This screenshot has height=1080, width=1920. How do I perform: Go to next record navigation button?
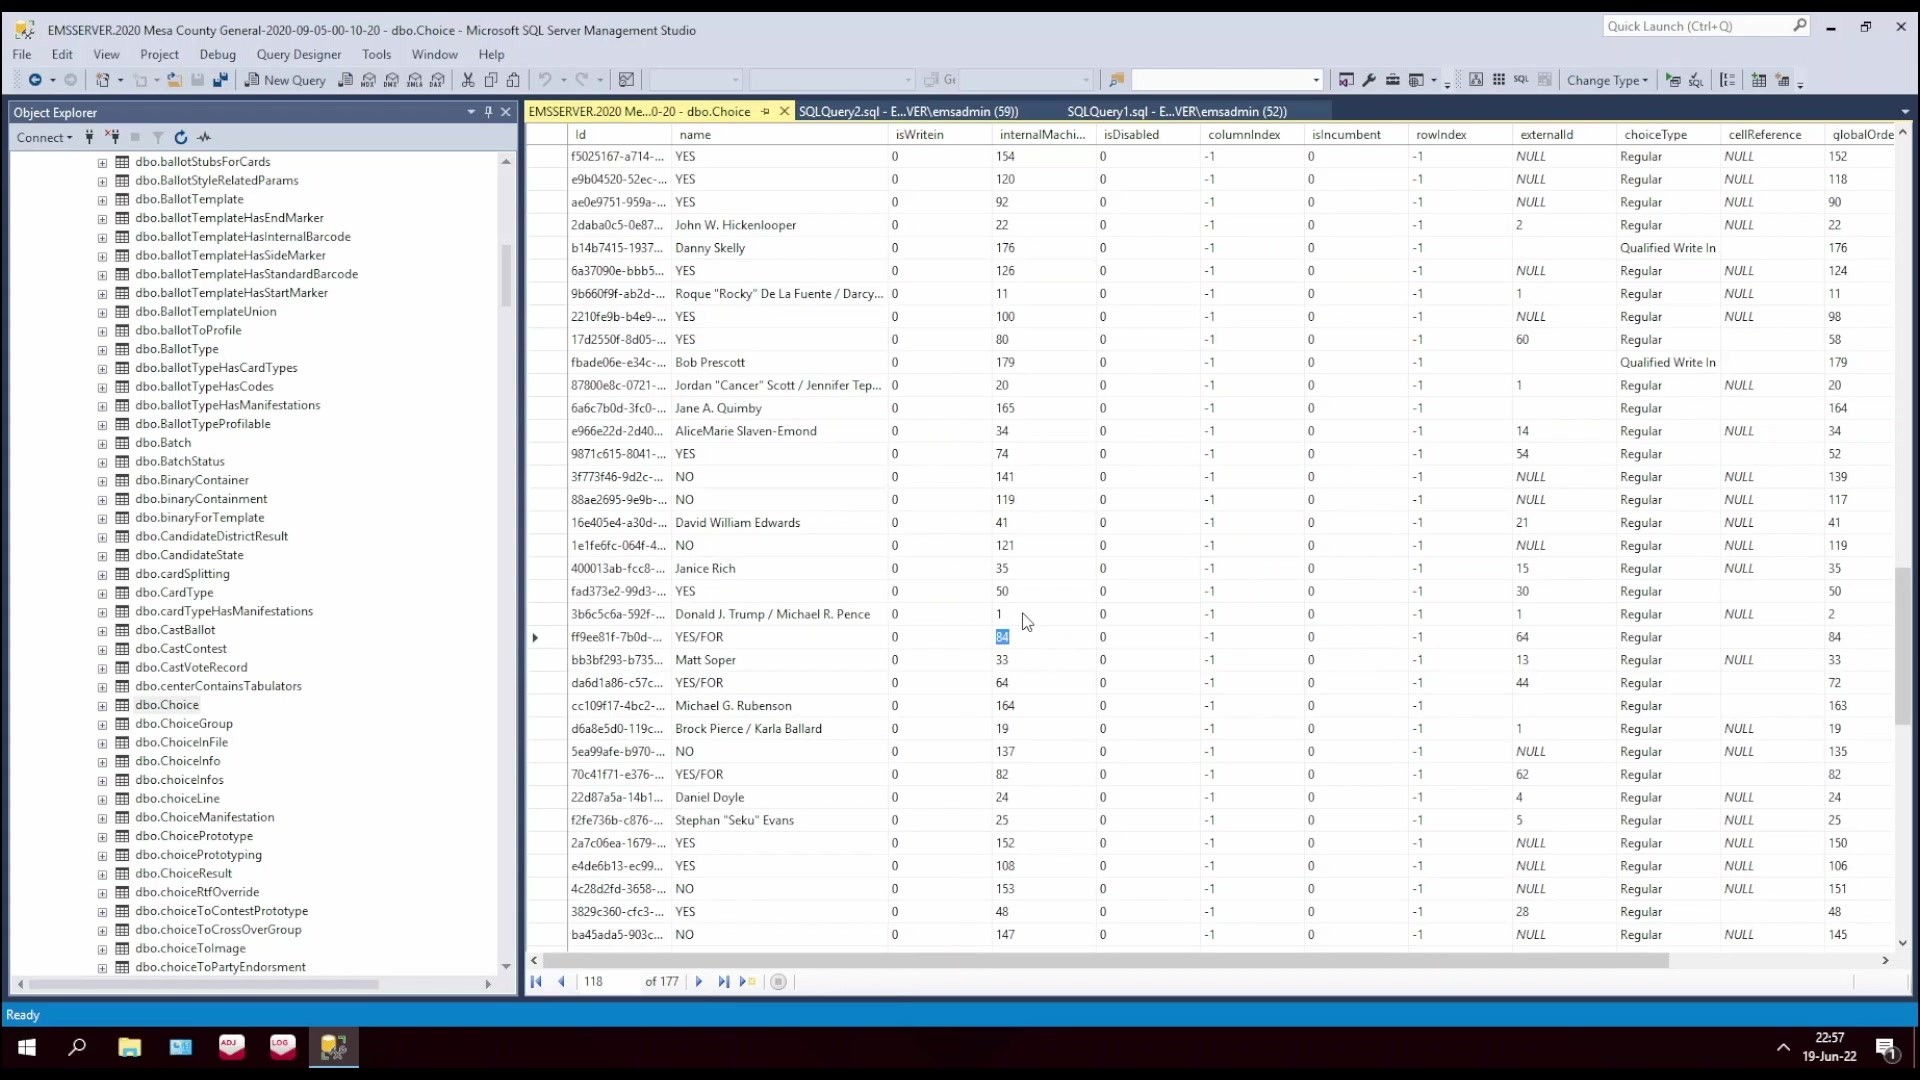pos(699,982)
